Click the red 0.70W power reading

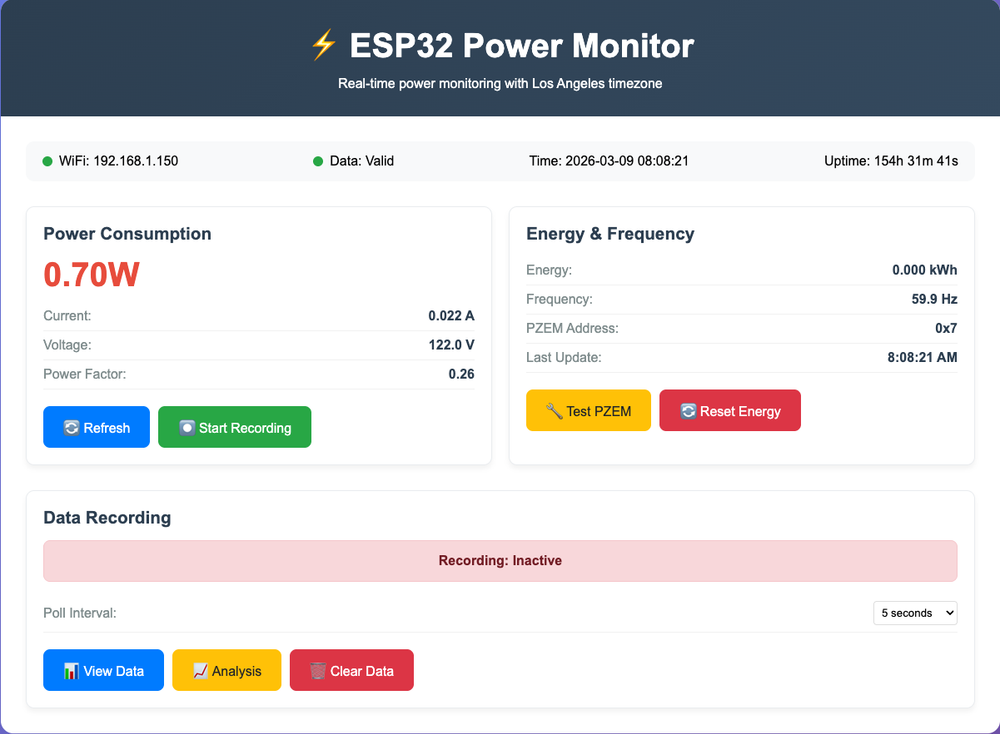(x=91, y=273)
